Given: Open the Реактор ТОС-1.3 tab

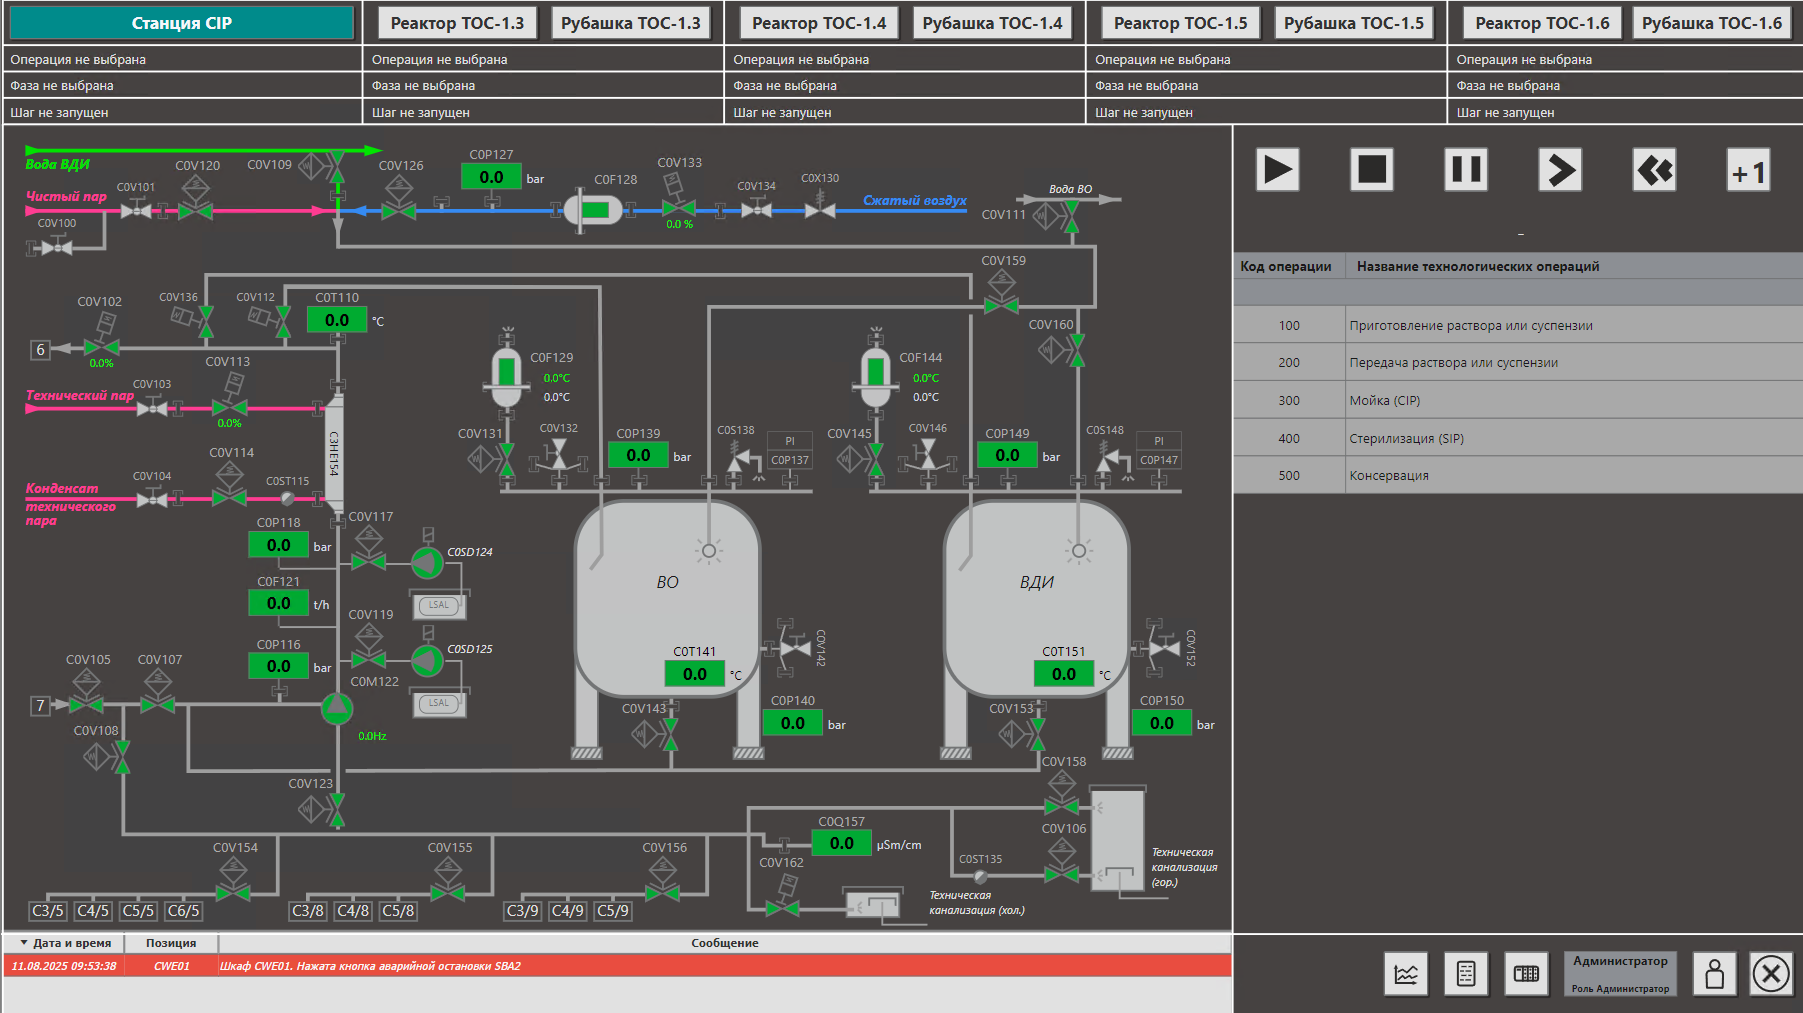Looking at the screenshot, I should [457, 23].
